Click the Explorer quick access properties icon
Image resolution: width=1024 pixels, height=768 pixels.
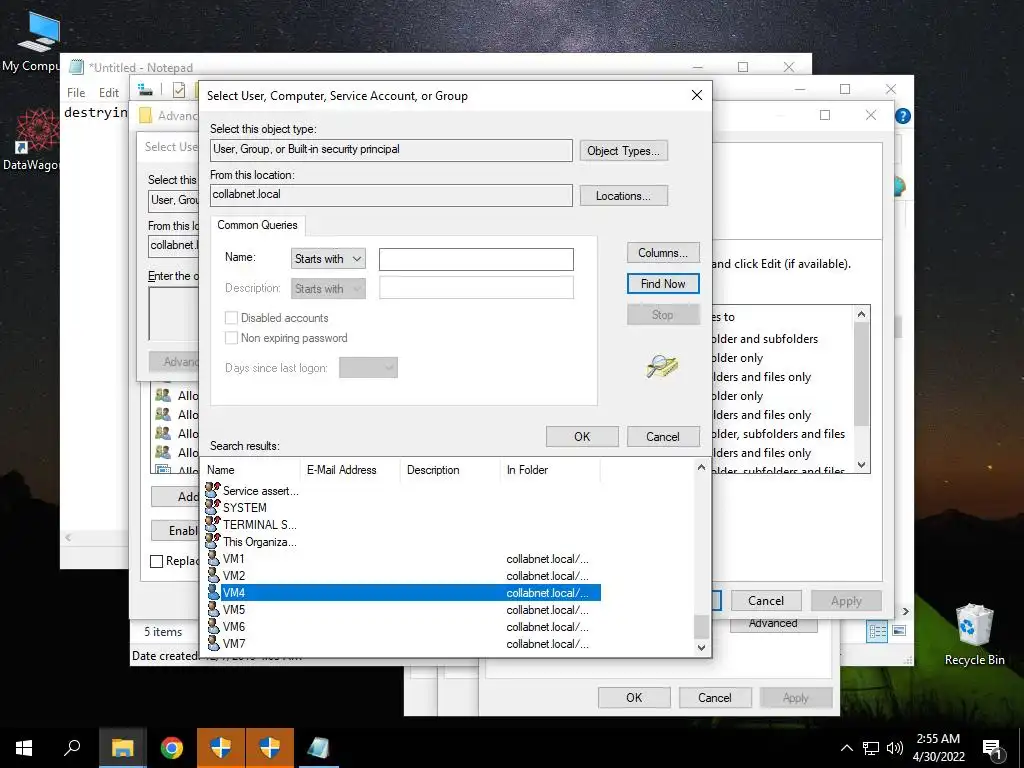pos(179,90)
